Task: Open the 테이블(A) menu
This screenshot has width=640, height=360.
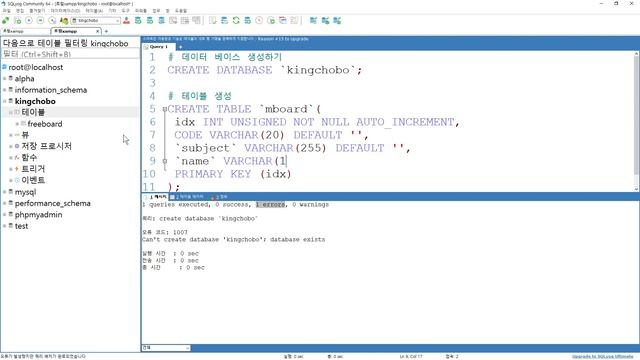Action: click(94, 11)
